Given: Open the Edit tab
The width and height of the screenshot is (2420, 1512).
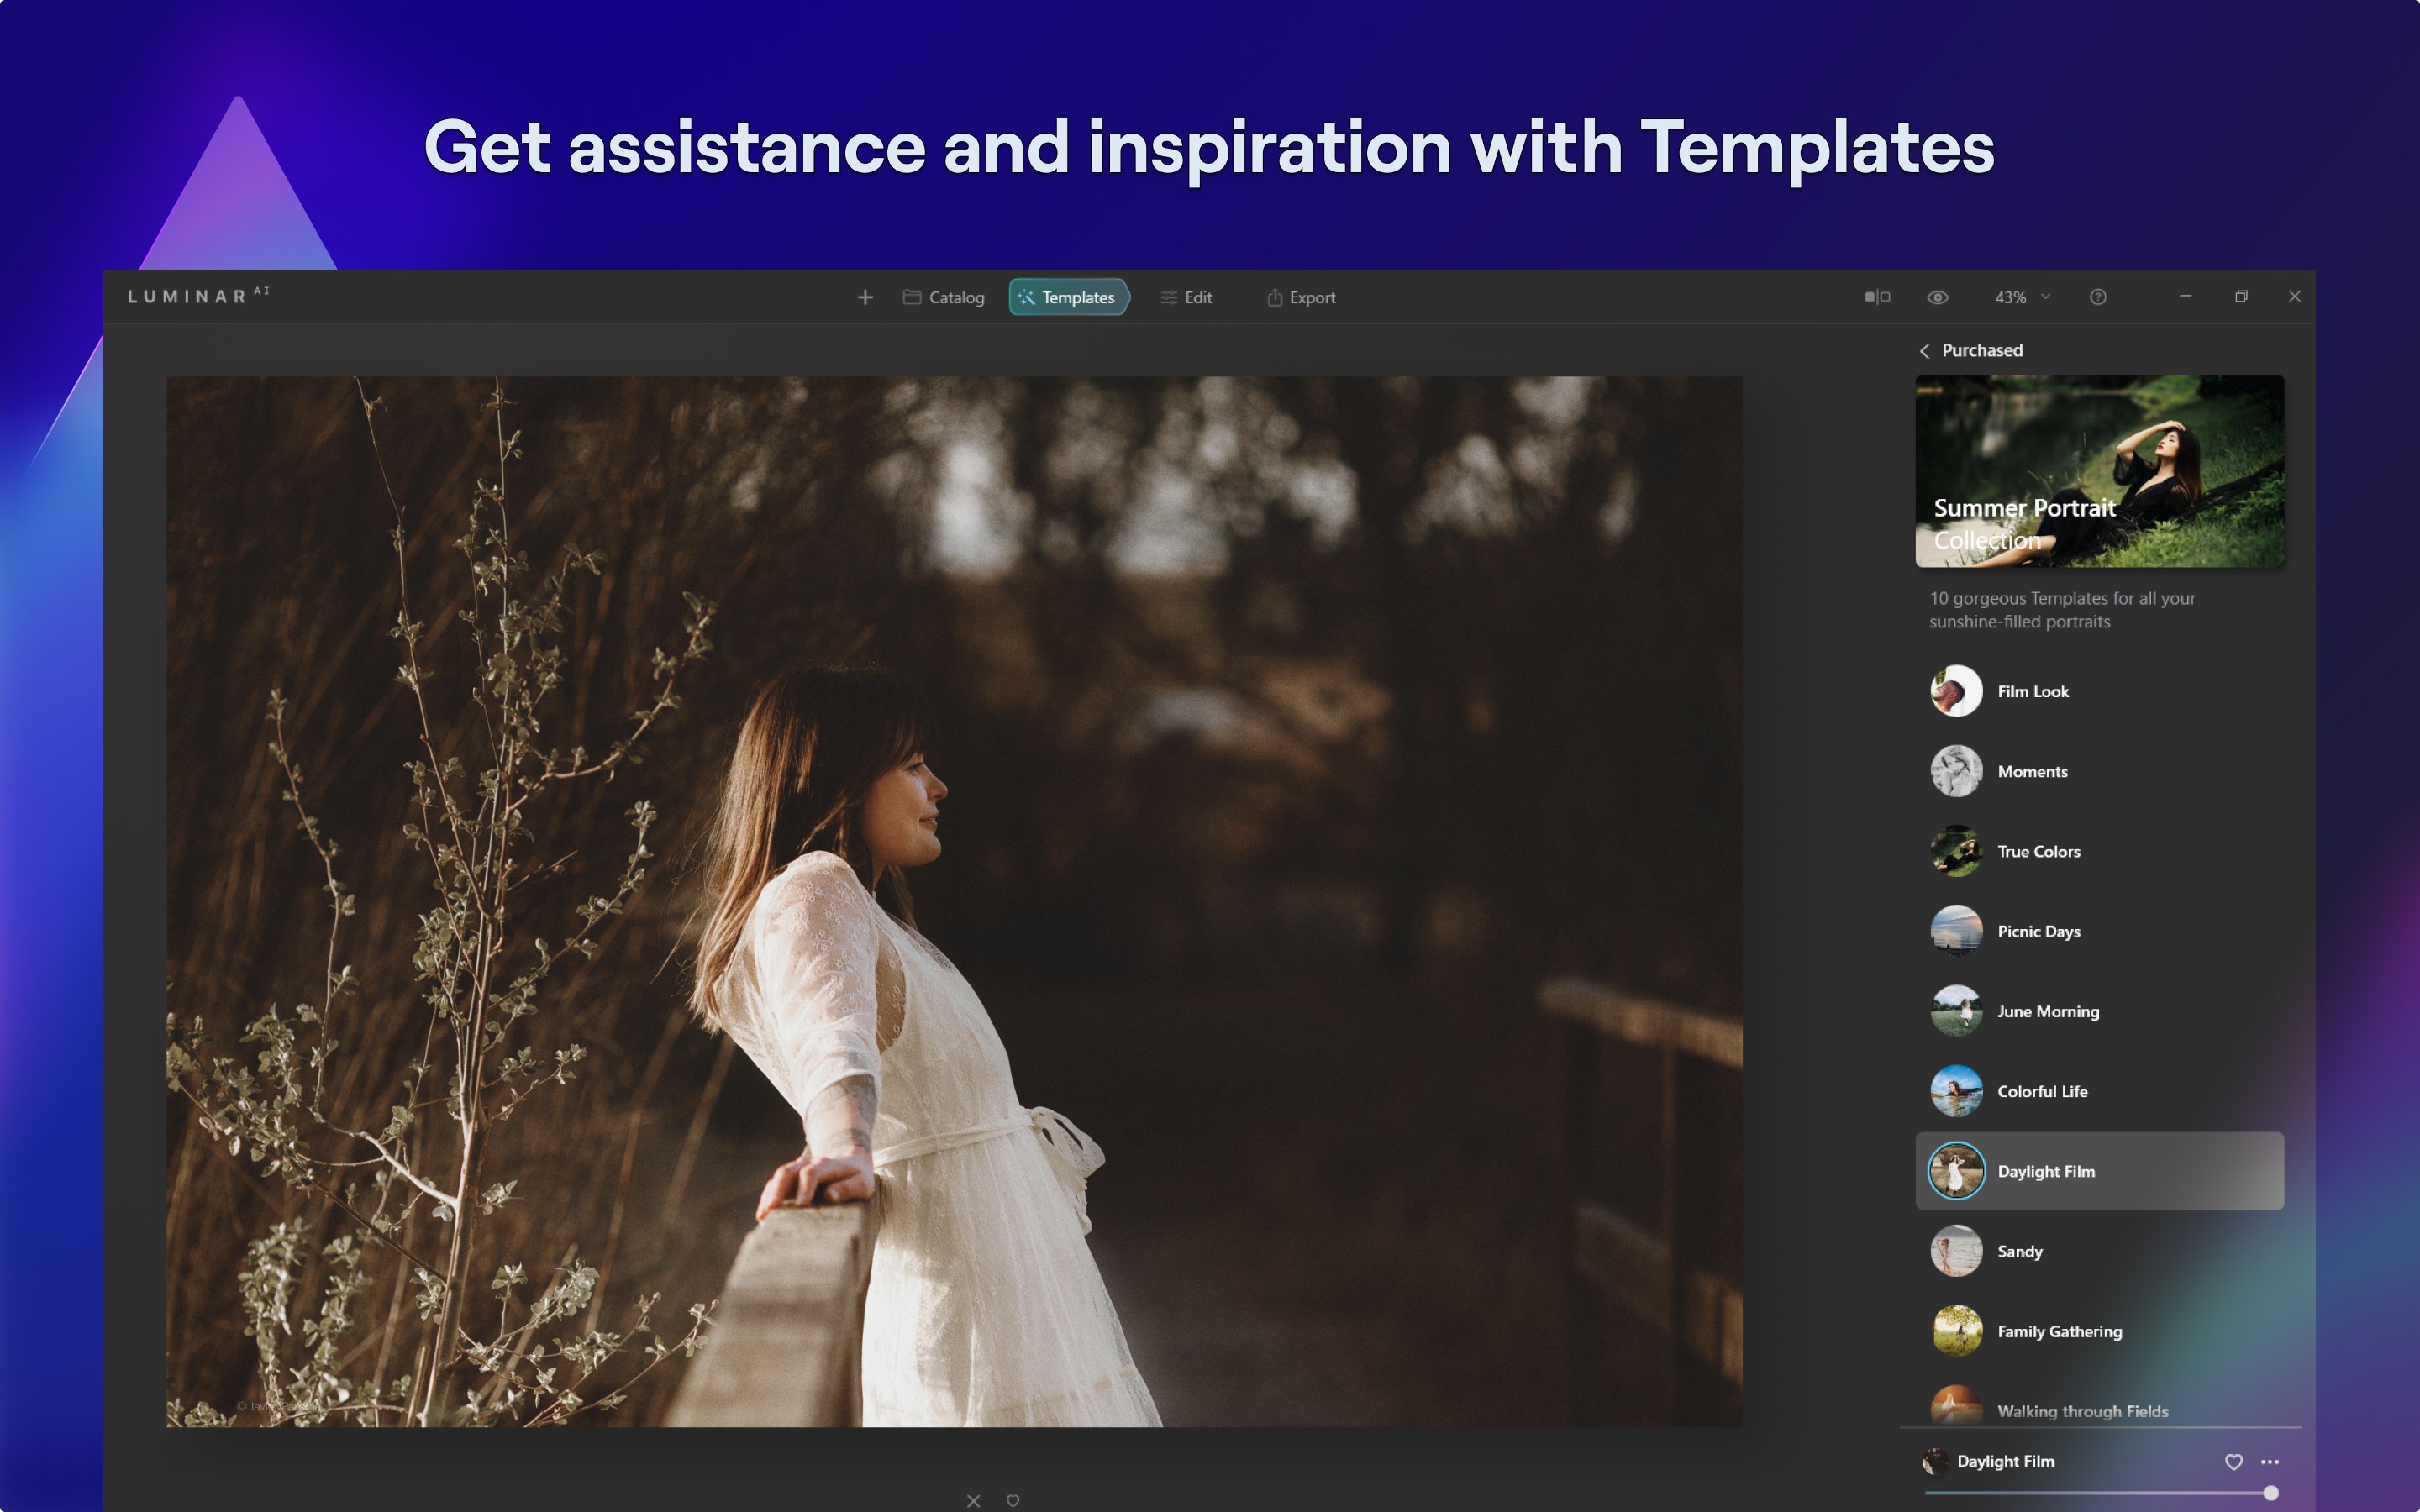Looking at the screenshot, I should 1186,297.
